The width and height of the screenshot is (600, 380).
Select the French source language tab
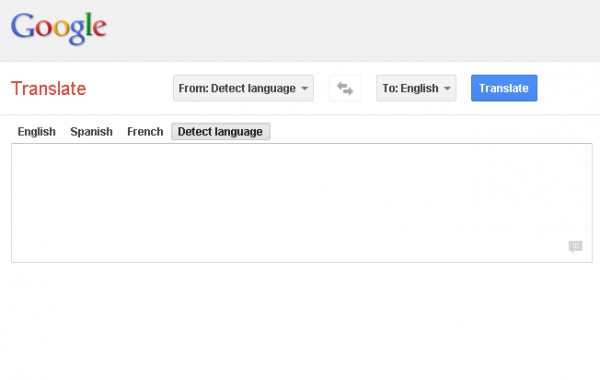click(145, 132)
